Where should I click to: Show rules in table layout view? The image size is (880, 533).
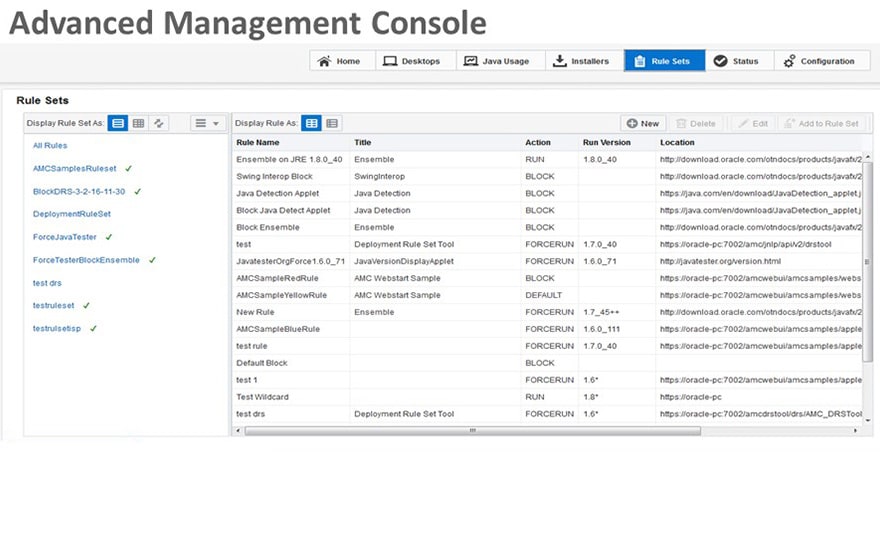[x=312, y=123]
